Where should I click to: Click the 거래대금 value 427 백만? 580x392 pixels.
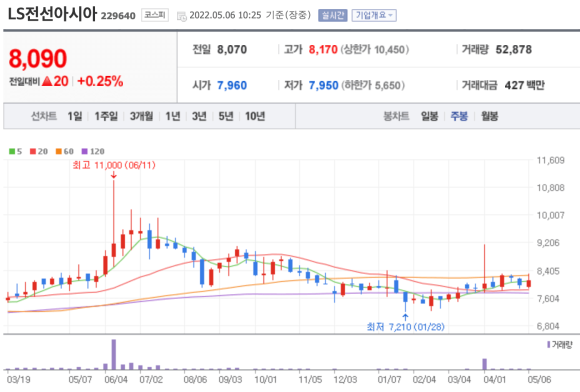coord(525,85)
